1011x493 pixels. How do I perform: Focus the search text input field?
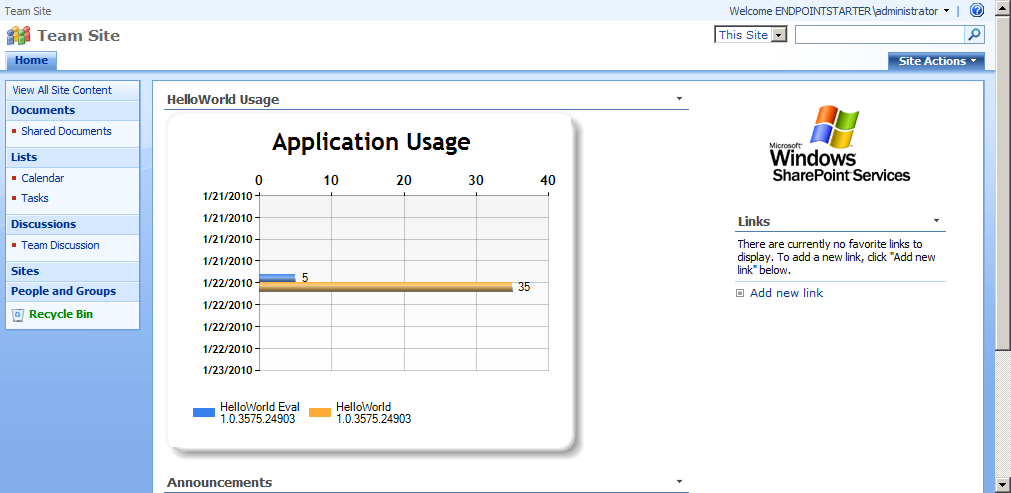(x=880, y=35)
